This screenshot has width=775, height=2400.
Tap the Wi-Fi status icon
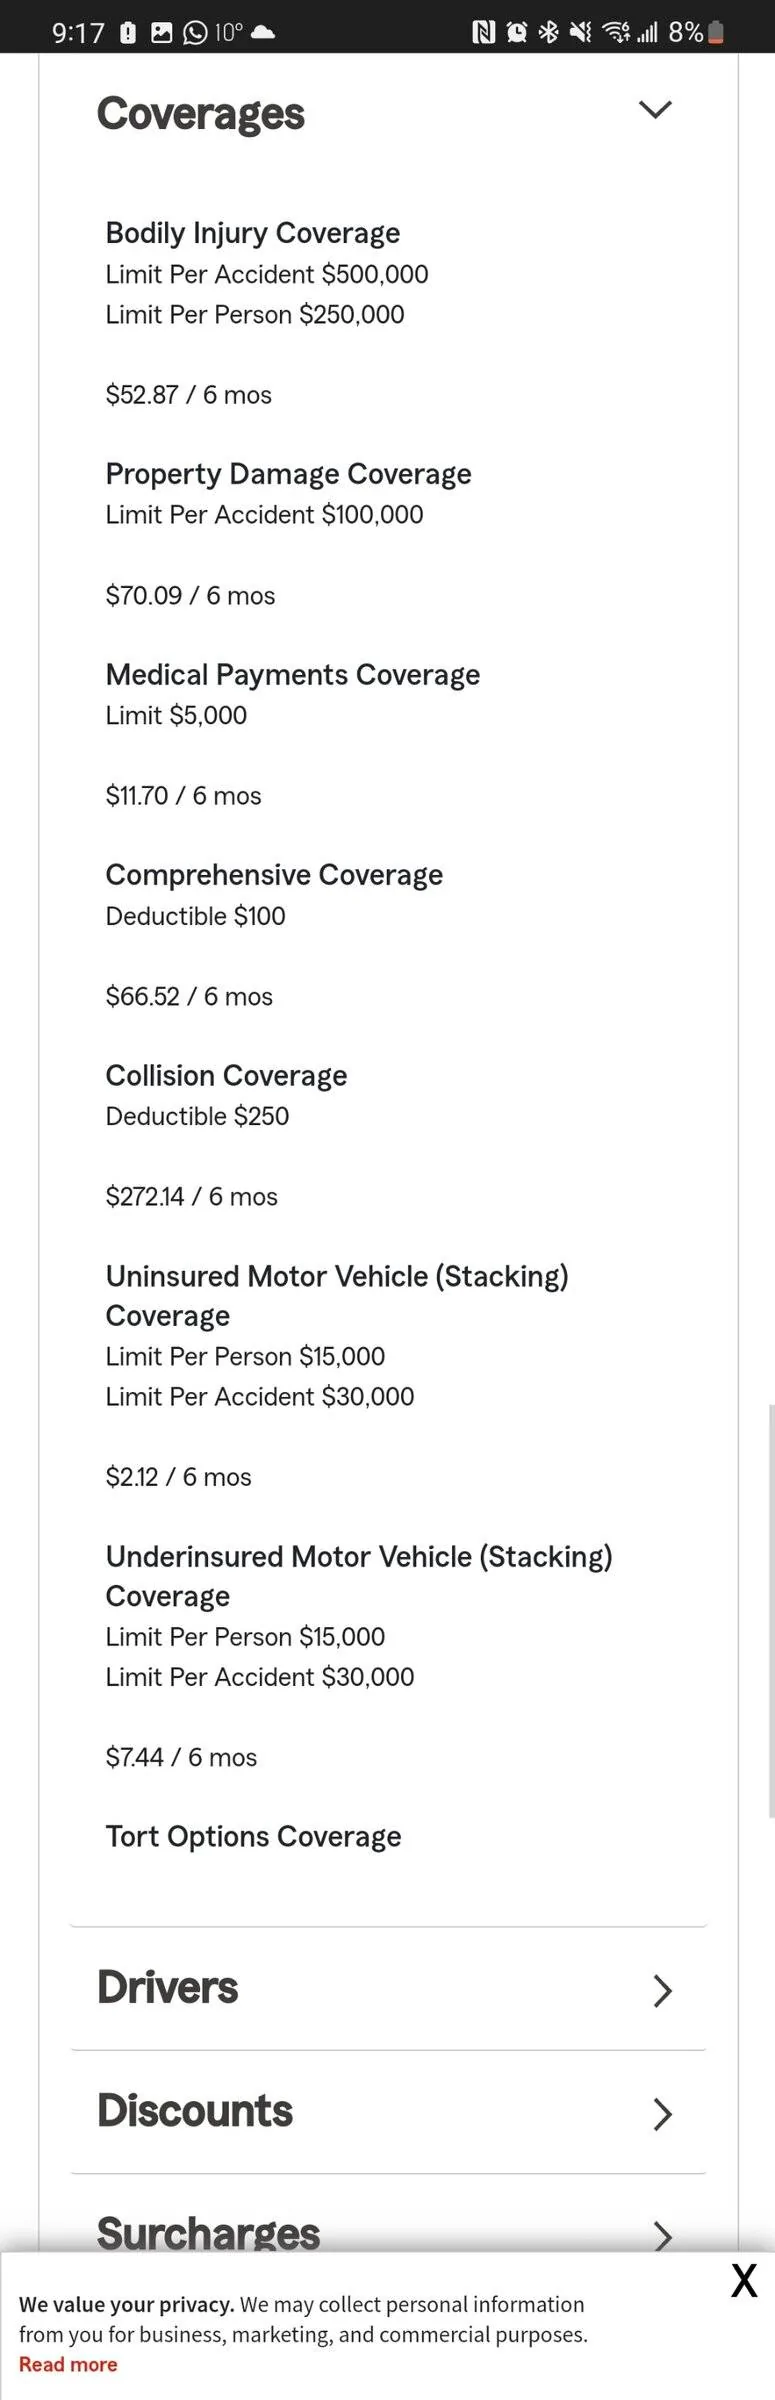616,33
